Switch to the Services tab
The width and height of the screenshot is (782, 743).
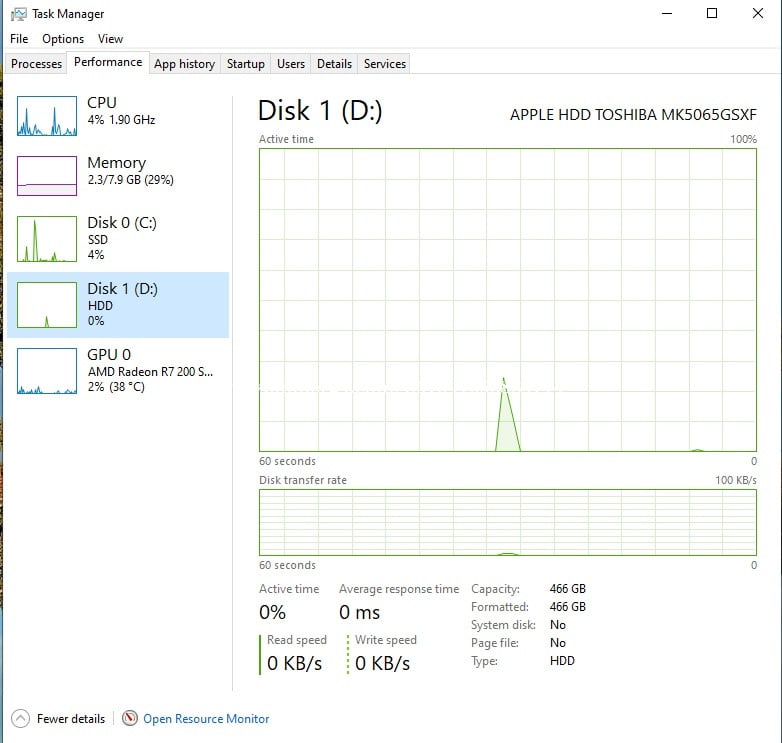pos(385,64)
